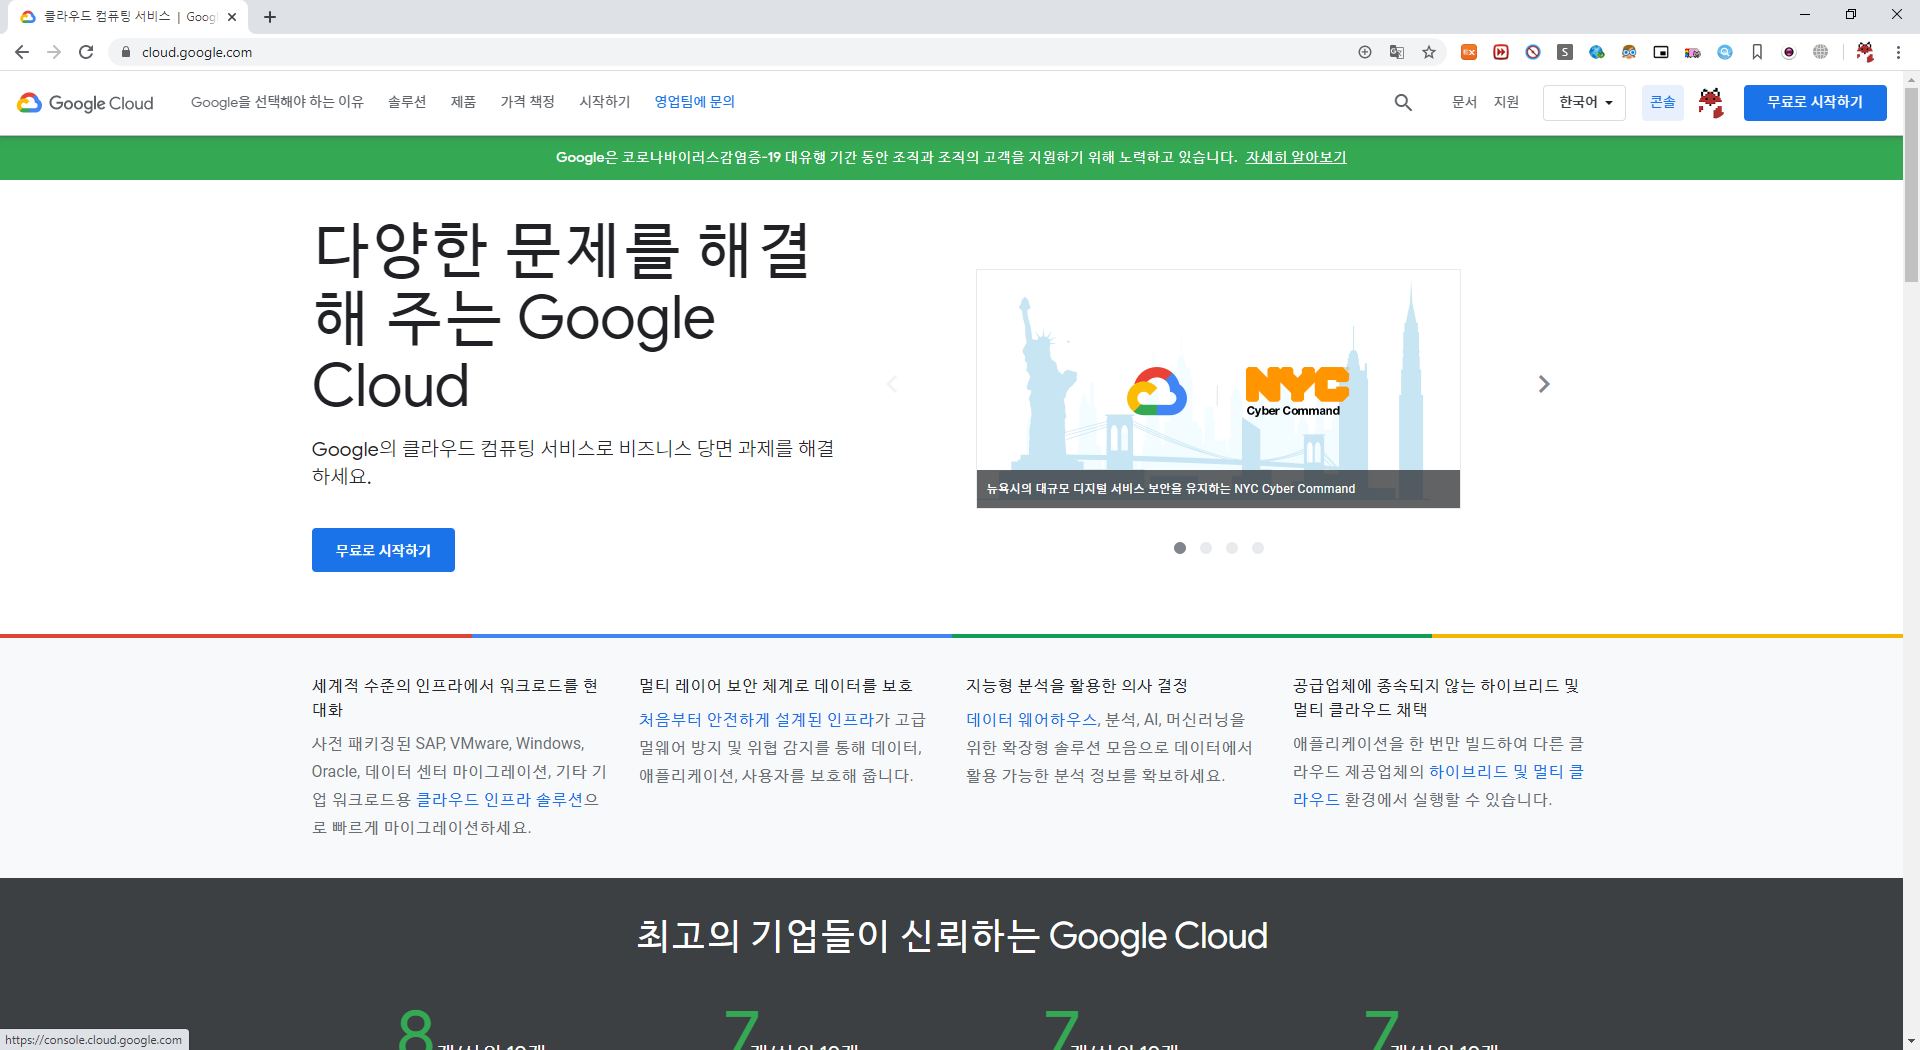Click the header 무료로 시작하기 button
The height and width of the screenshot is (1050, 1920).
pyautogui.click(x=1815, y=102)
